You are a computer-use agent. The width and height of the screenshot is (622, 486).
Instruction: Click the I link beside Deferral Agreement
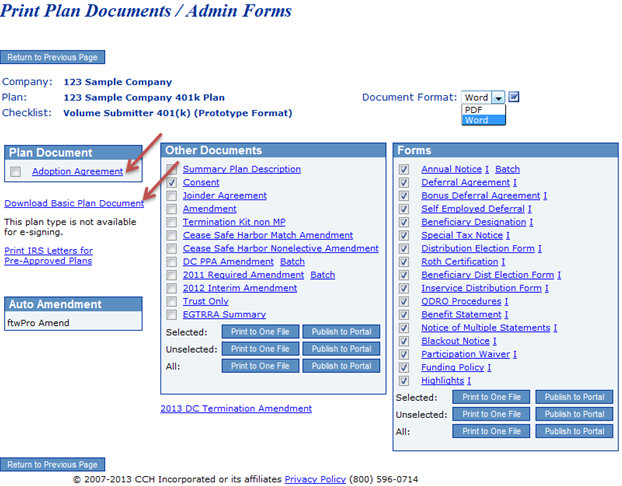tap(514, 182)
